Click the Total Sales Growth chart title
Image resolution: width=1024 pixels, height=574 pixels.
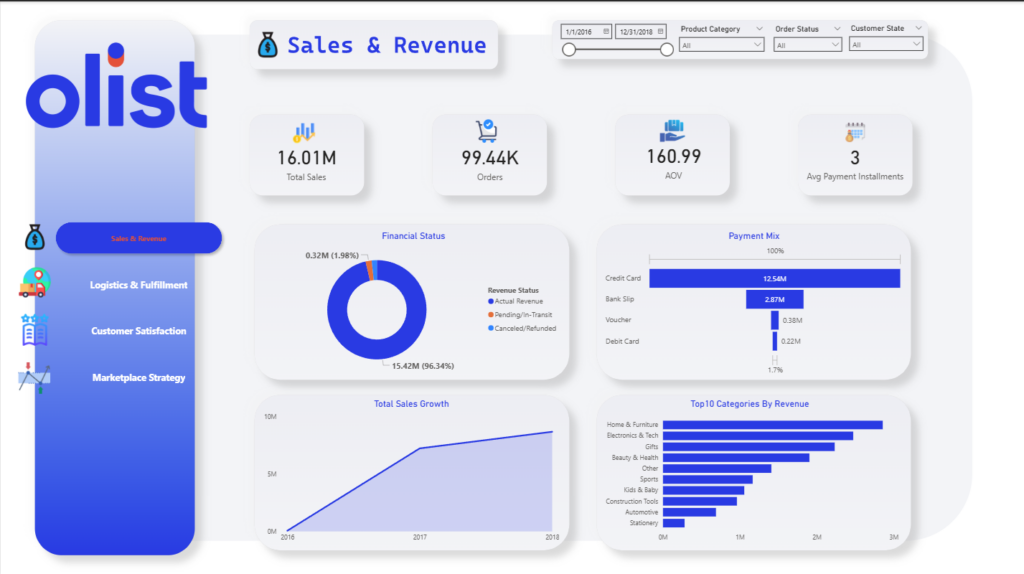(411, 404)
